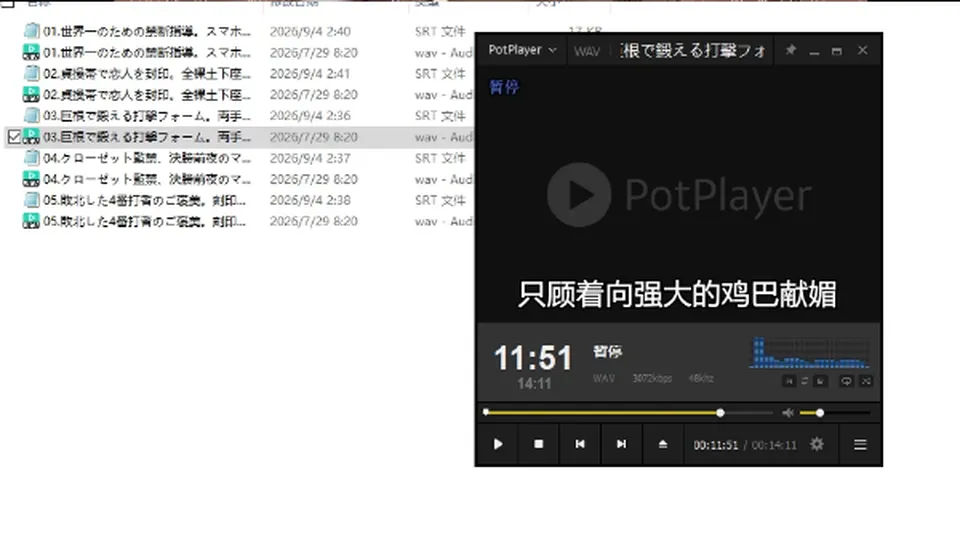Select the 01 SRT subtitle file name
Image resolution: width=960 pixels, height=547 pixels.
147,31
